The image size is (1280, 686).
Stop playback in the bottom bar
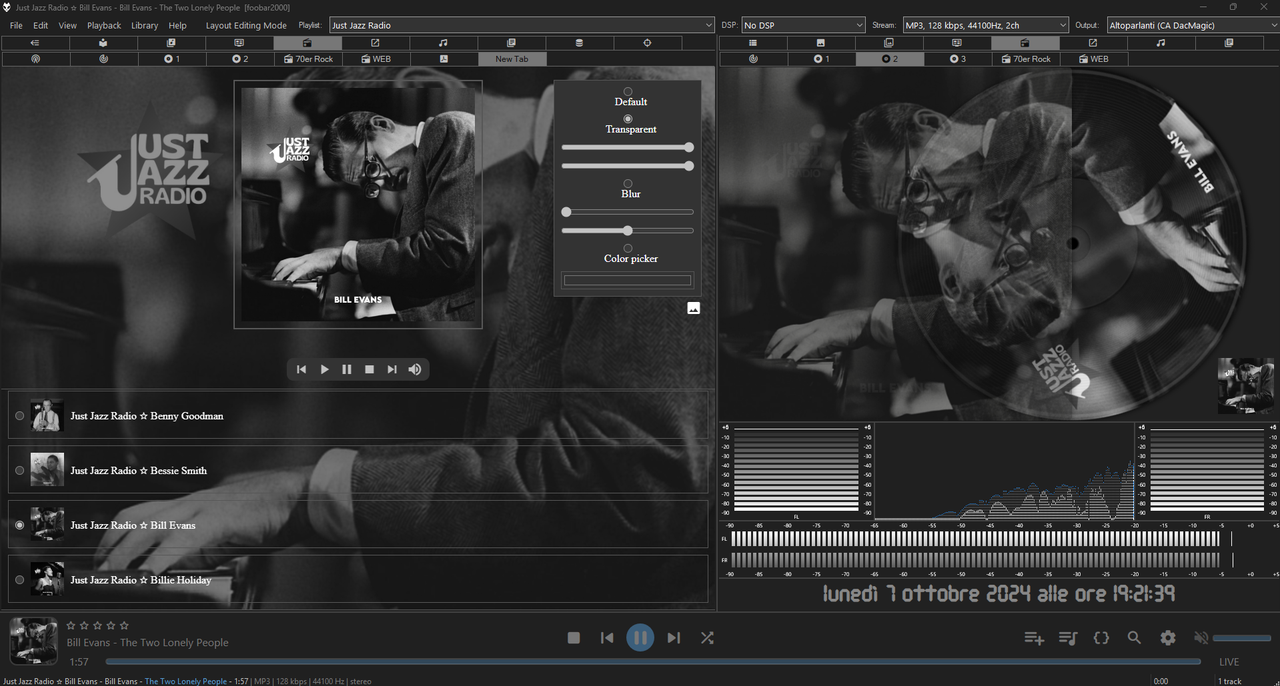(x=574, y=638)
